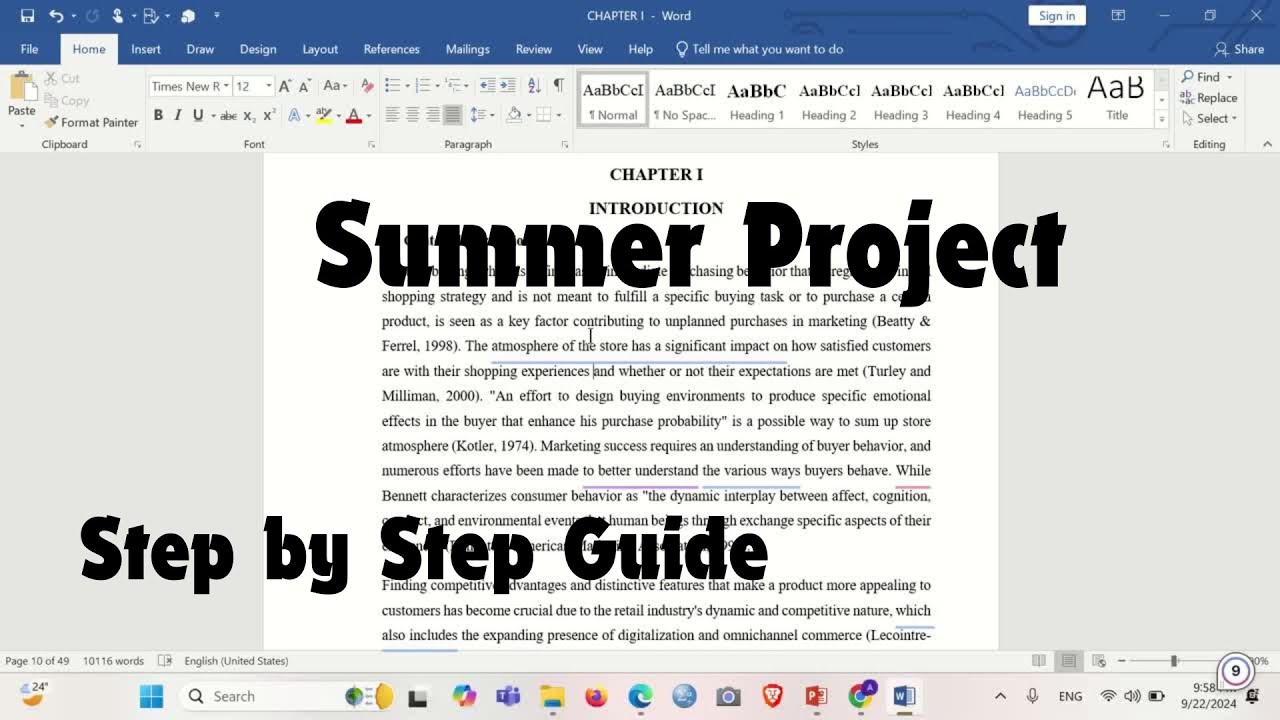Toggle Show/Hide paragraph marks
1280x720 pixels.
point(559,86)
